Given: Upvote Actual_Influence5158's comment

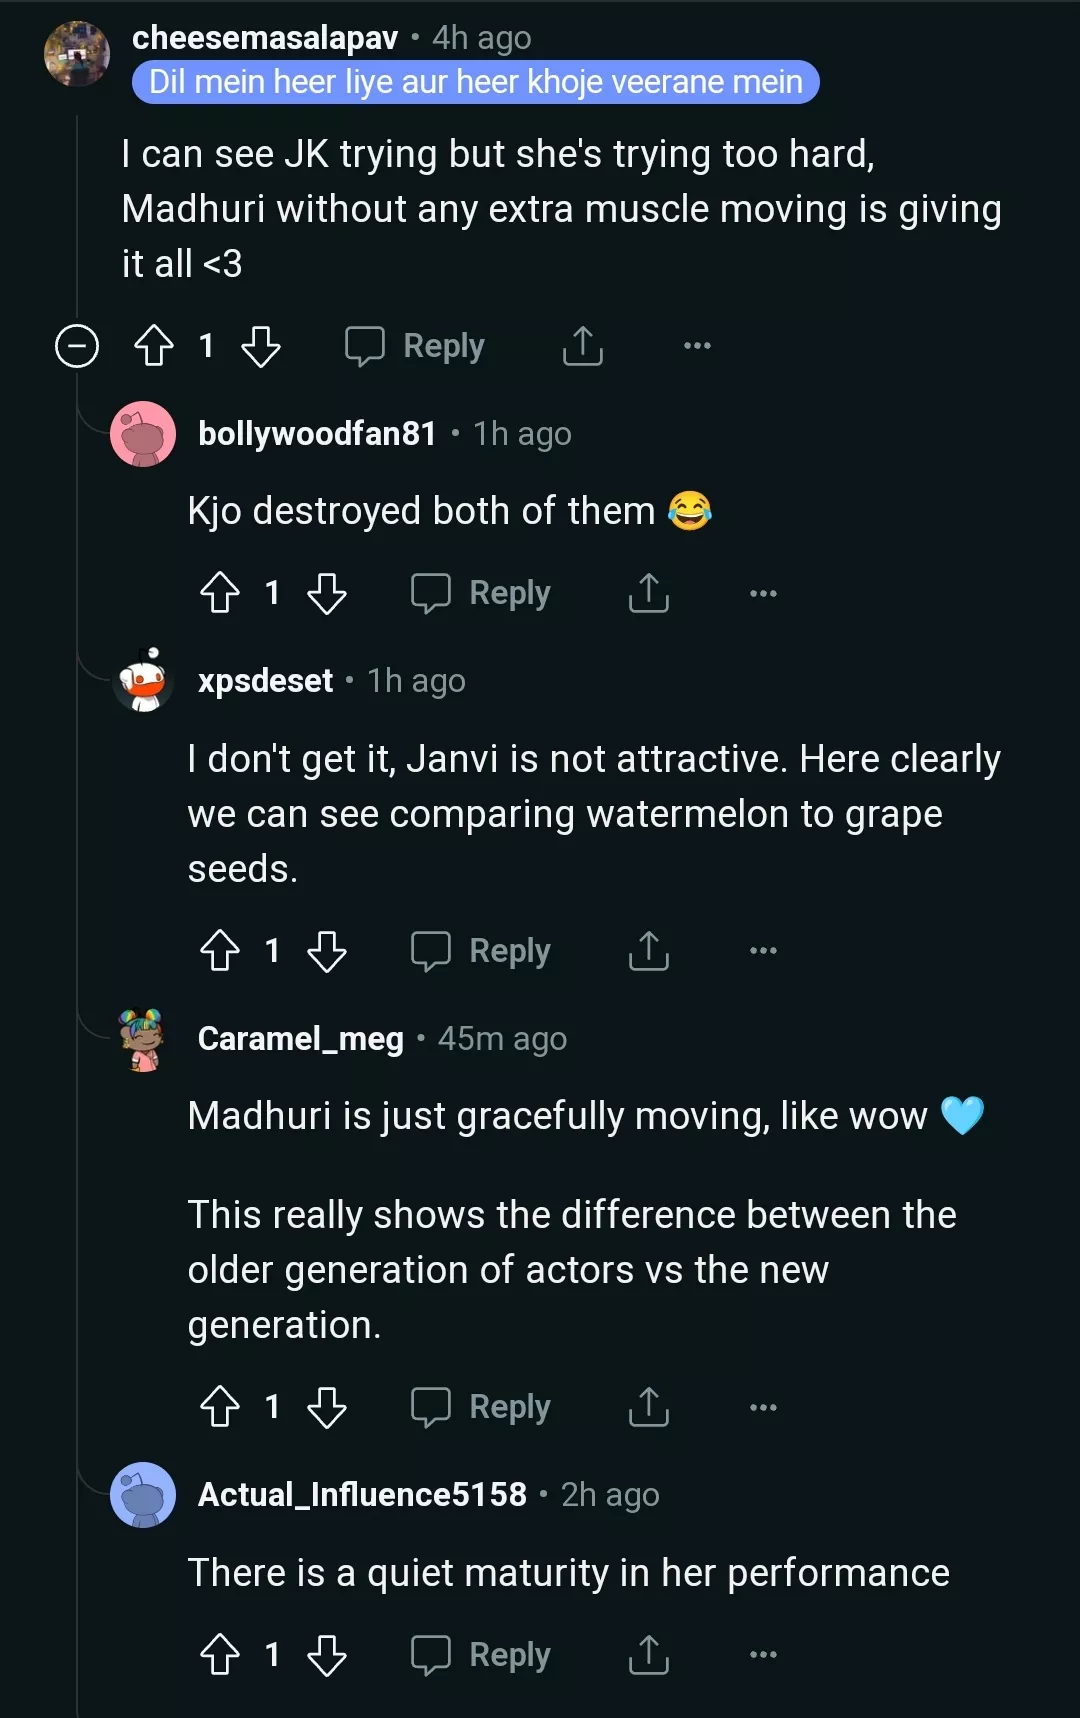Looking at the screenshot, I should tap(220, 1655).
